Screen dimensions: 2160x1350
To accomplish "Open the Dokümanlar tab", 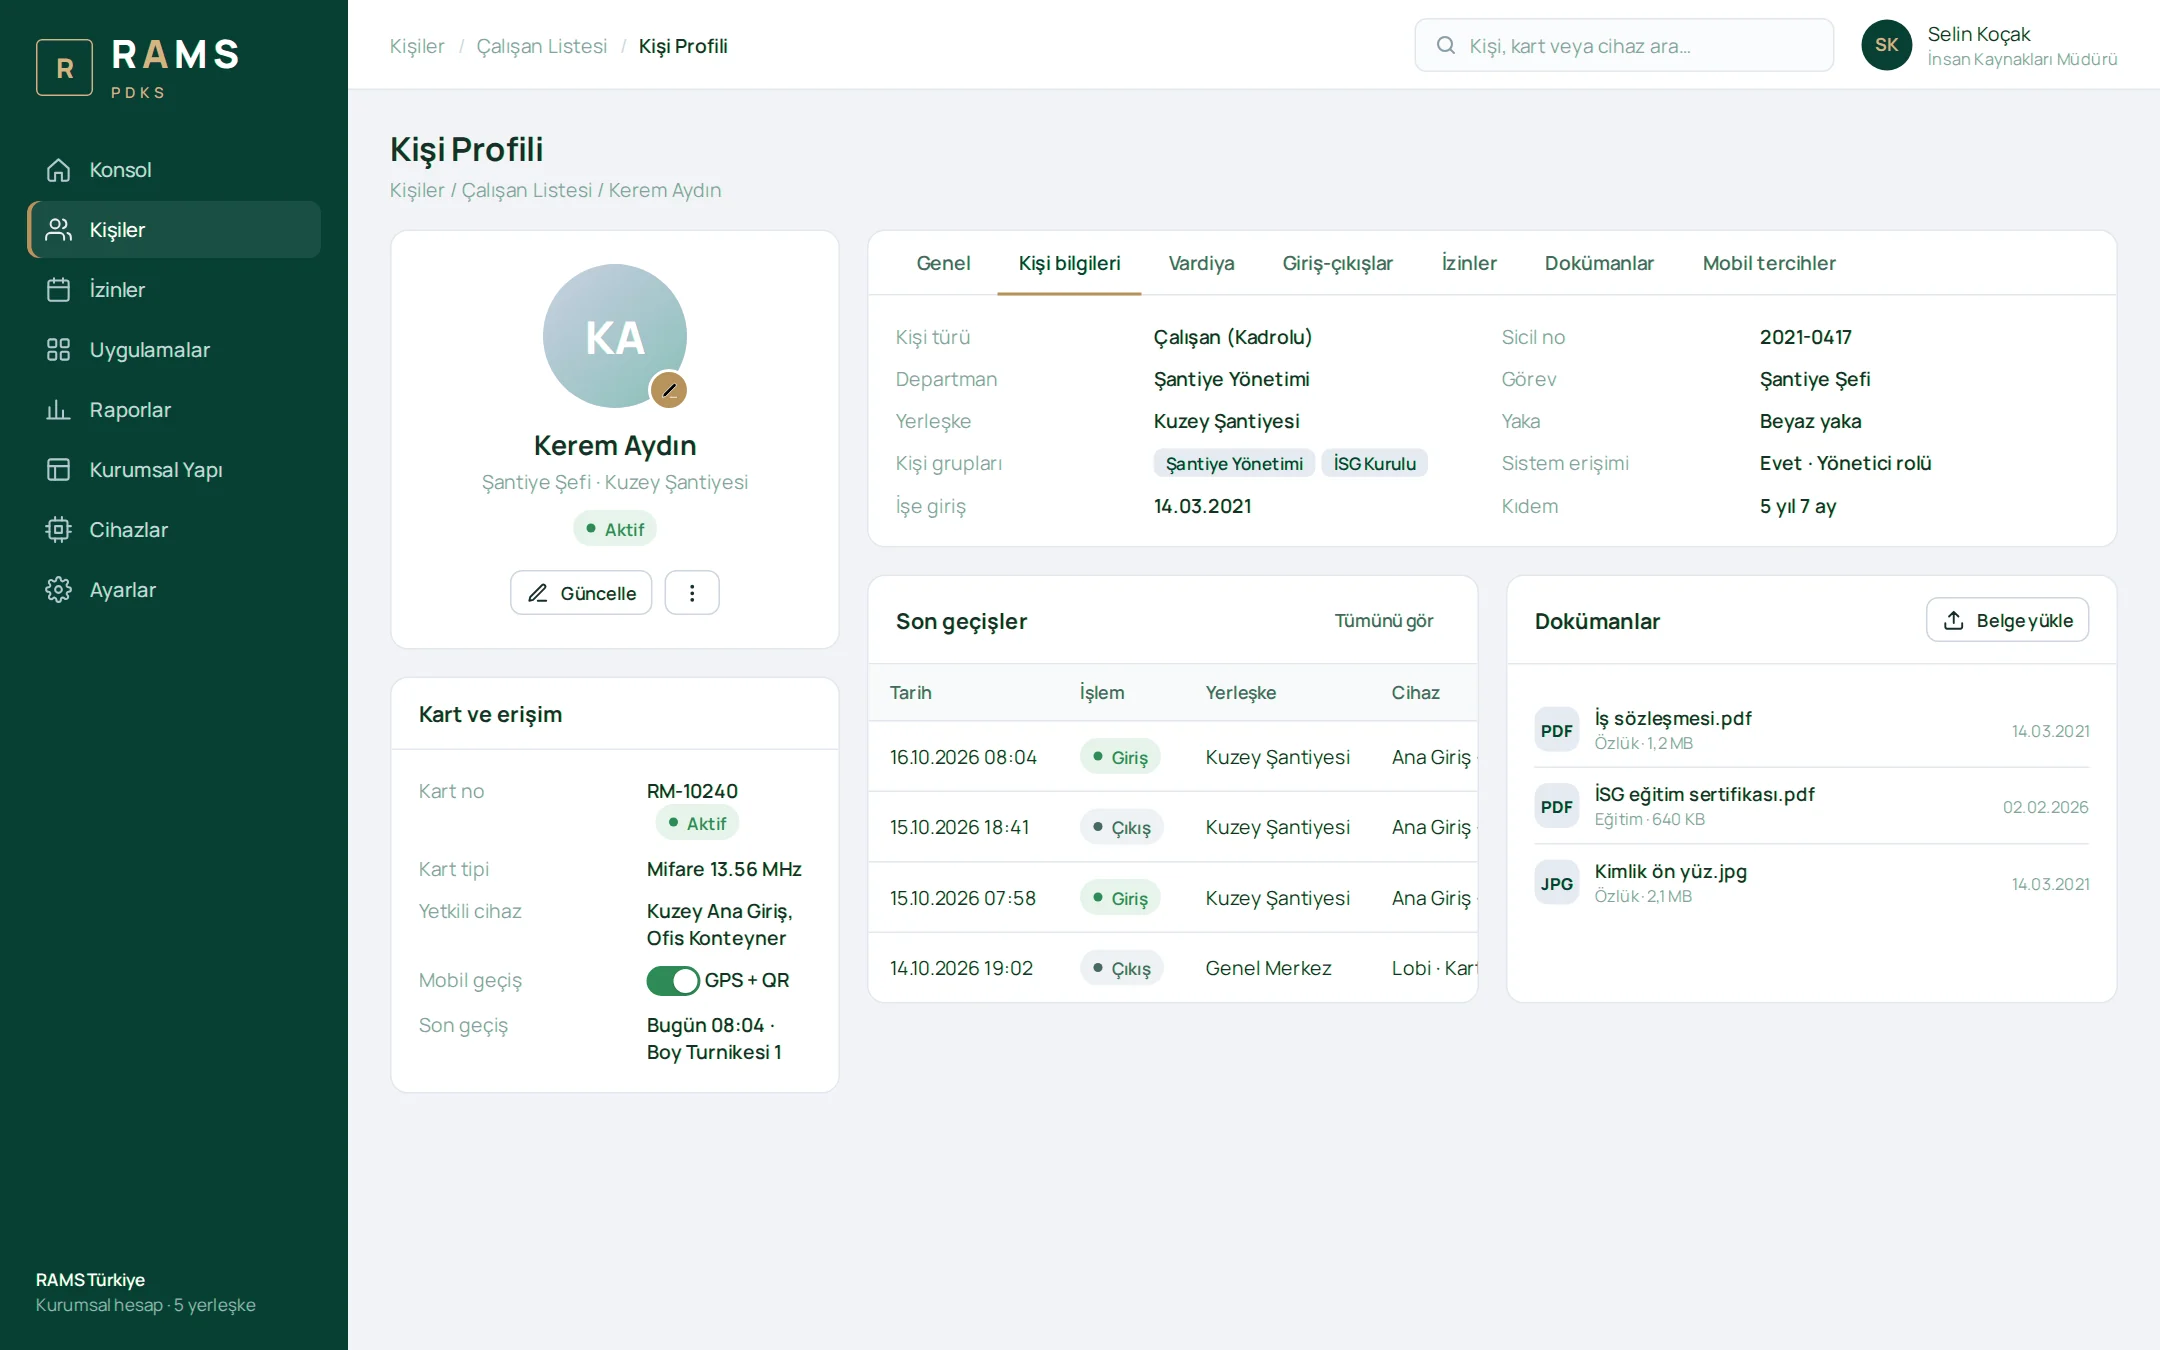I will (1599, 263).
